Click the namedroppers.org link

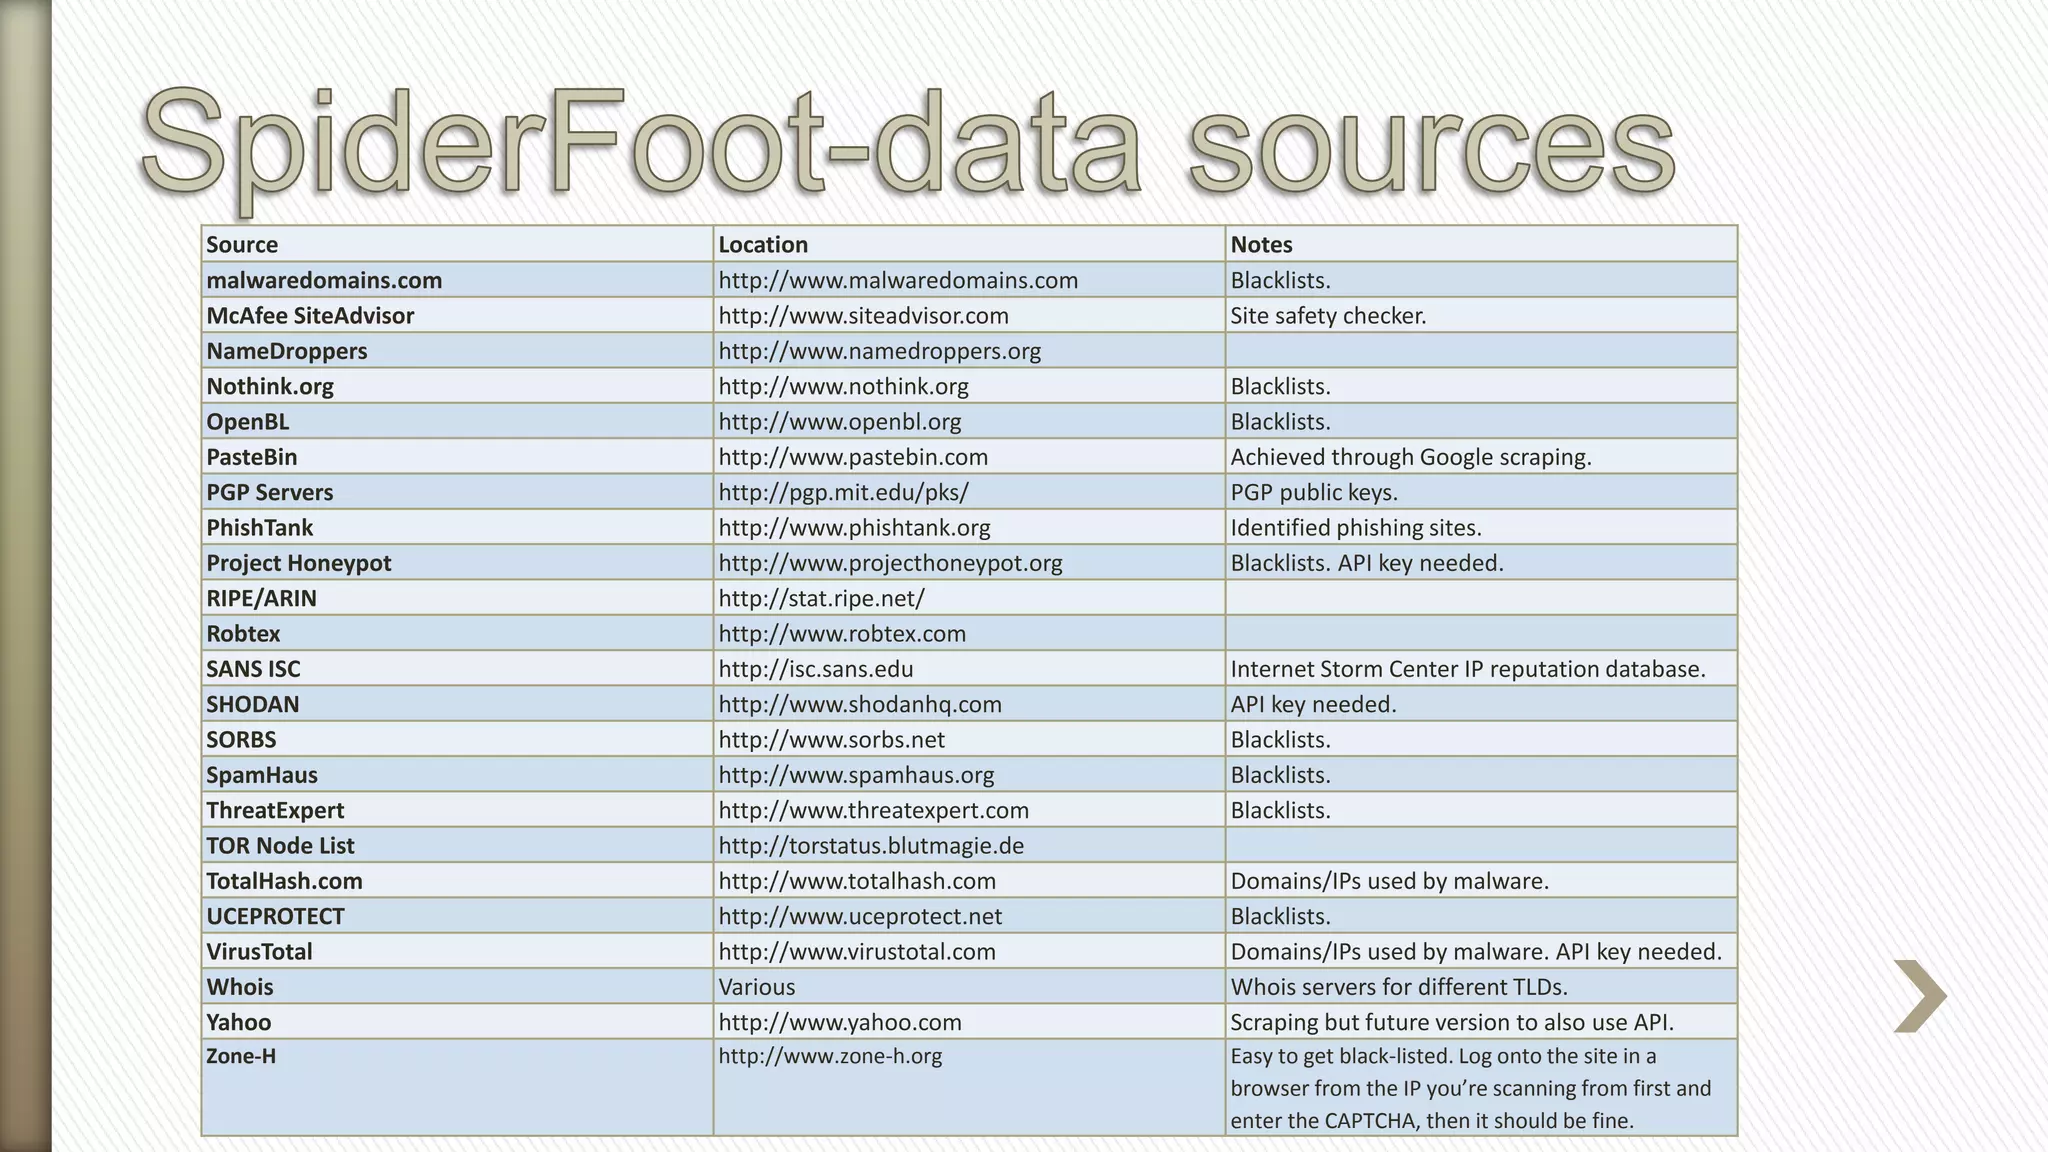879,351
